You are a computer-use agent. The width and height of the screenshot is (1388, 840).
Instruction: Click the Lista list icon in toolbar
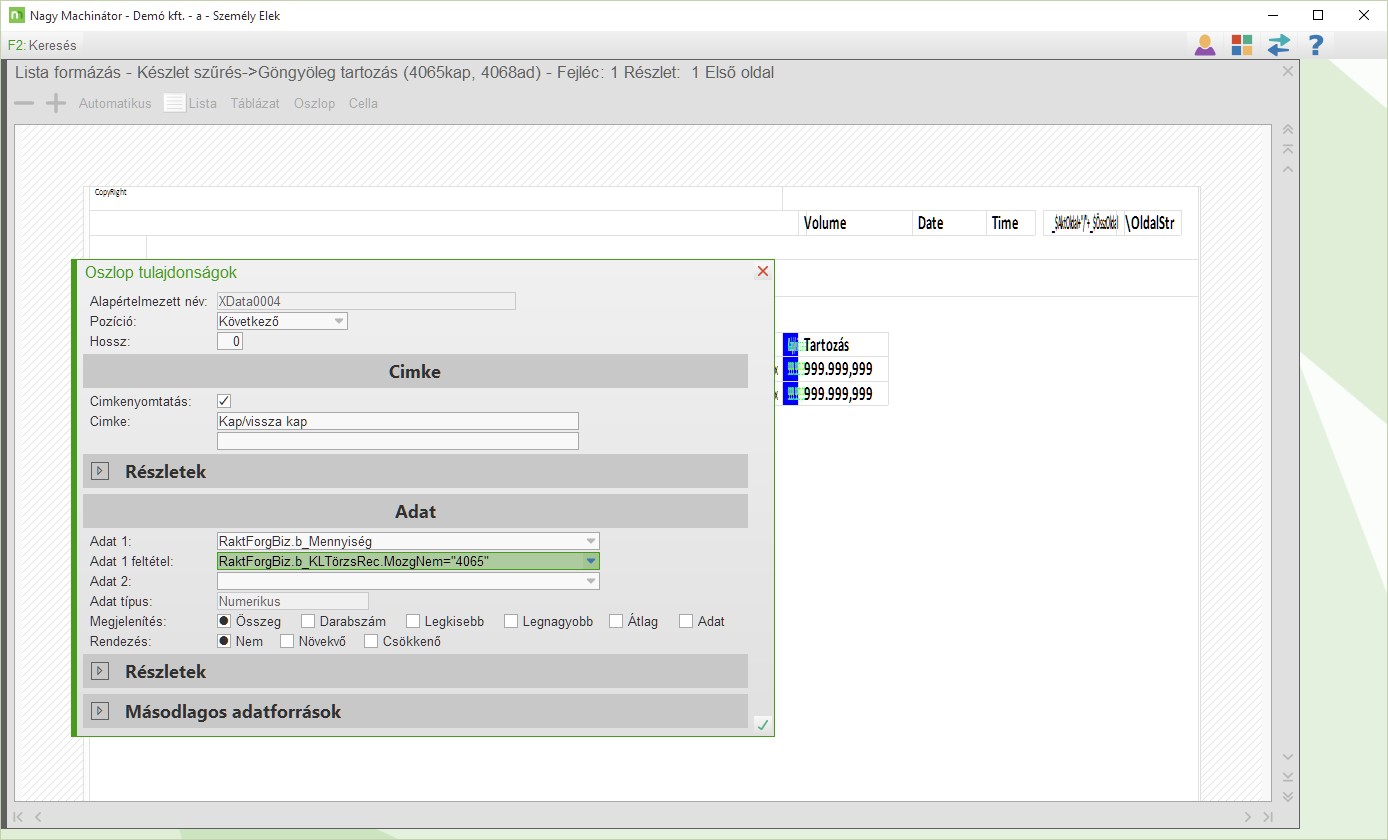(x=175, y=103)
